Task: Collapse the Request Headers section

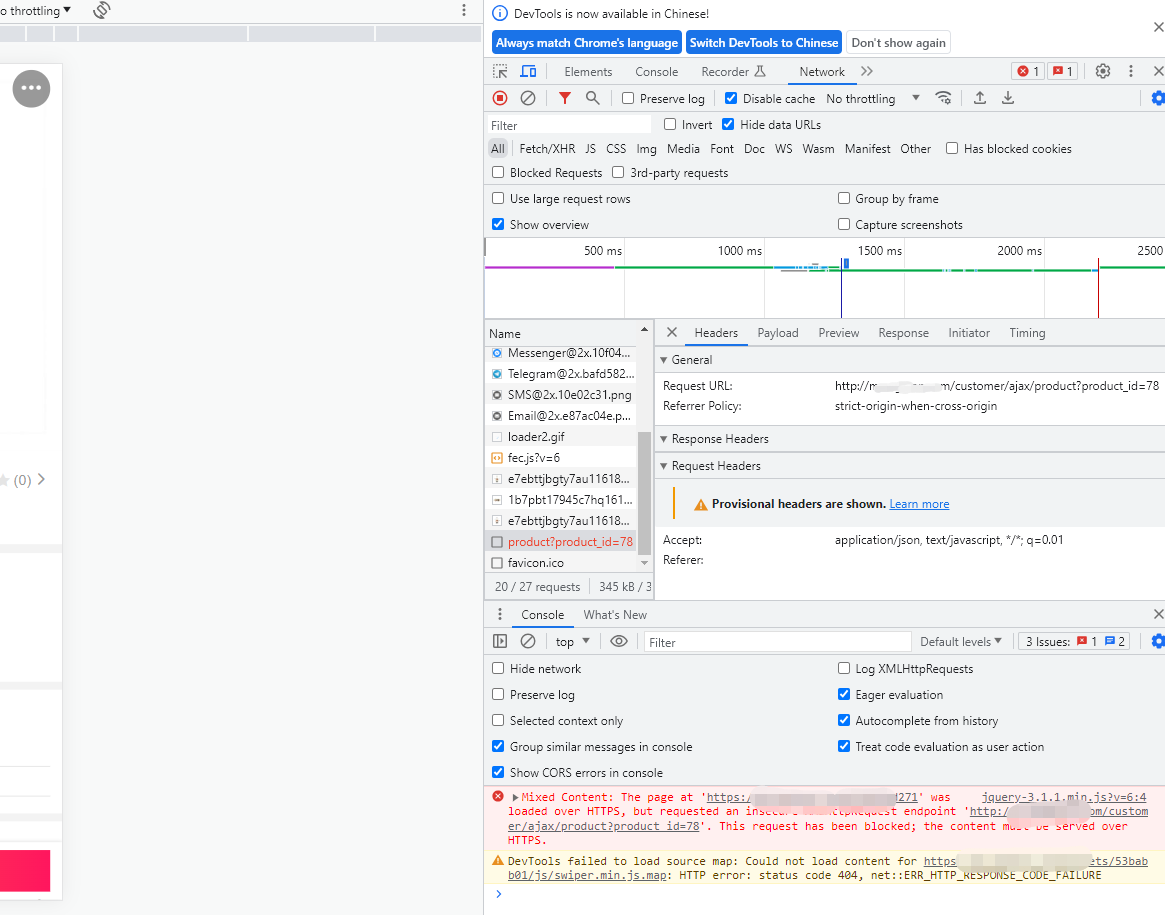Action: (x=663, y=466)
